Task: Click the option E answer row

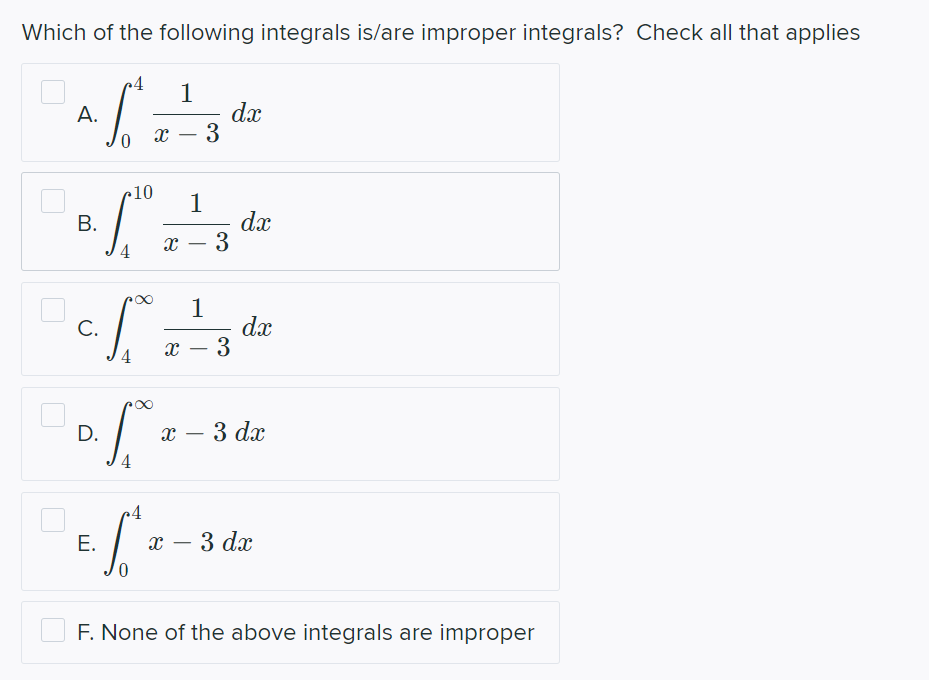Action: (x=290, y=542)
